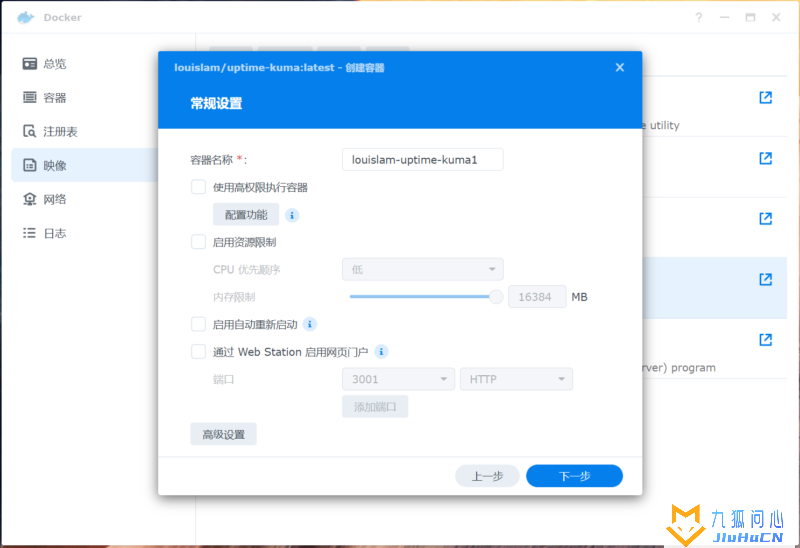Open external link icon below the utility row

(765, 158)
